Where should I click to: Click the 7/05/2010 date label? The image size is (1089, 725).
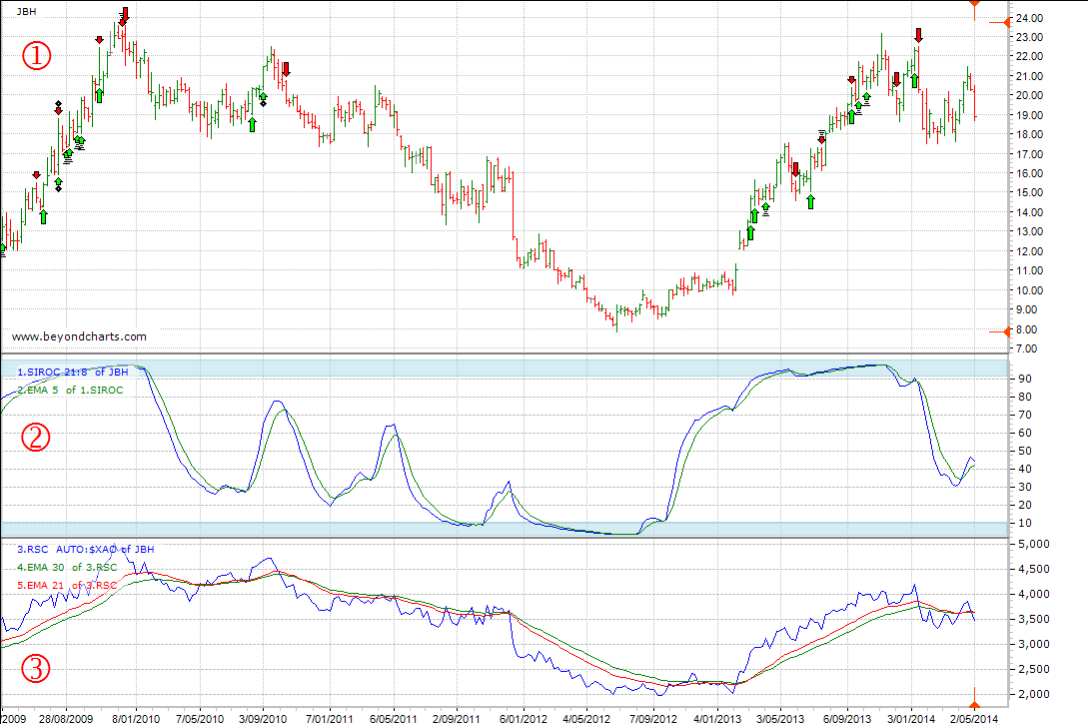[200, 719]
